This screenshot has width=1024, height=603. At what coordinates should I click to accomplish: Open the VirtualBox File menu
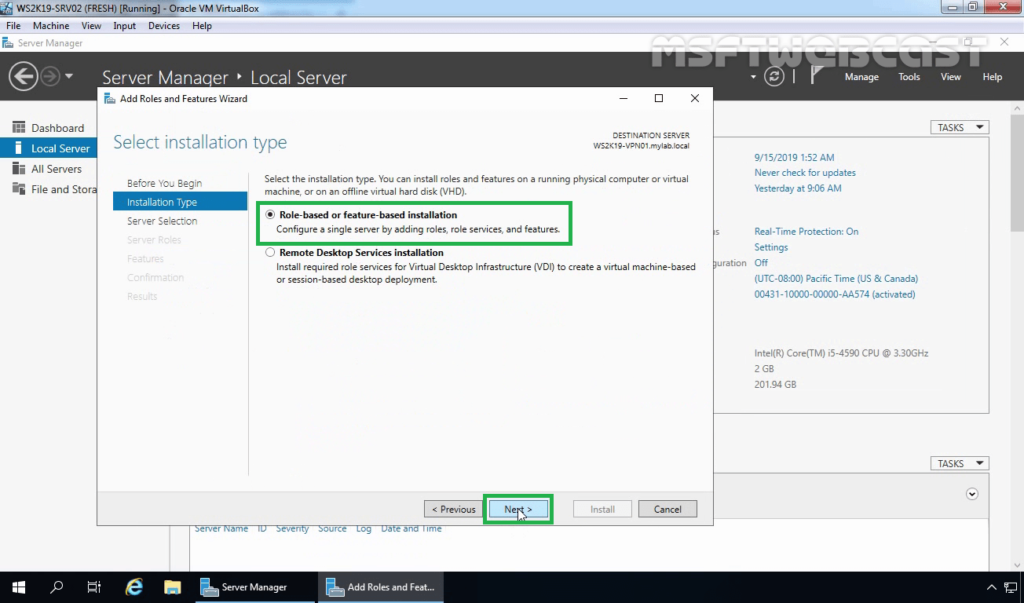pyautogui.click(x=13, y=25)
